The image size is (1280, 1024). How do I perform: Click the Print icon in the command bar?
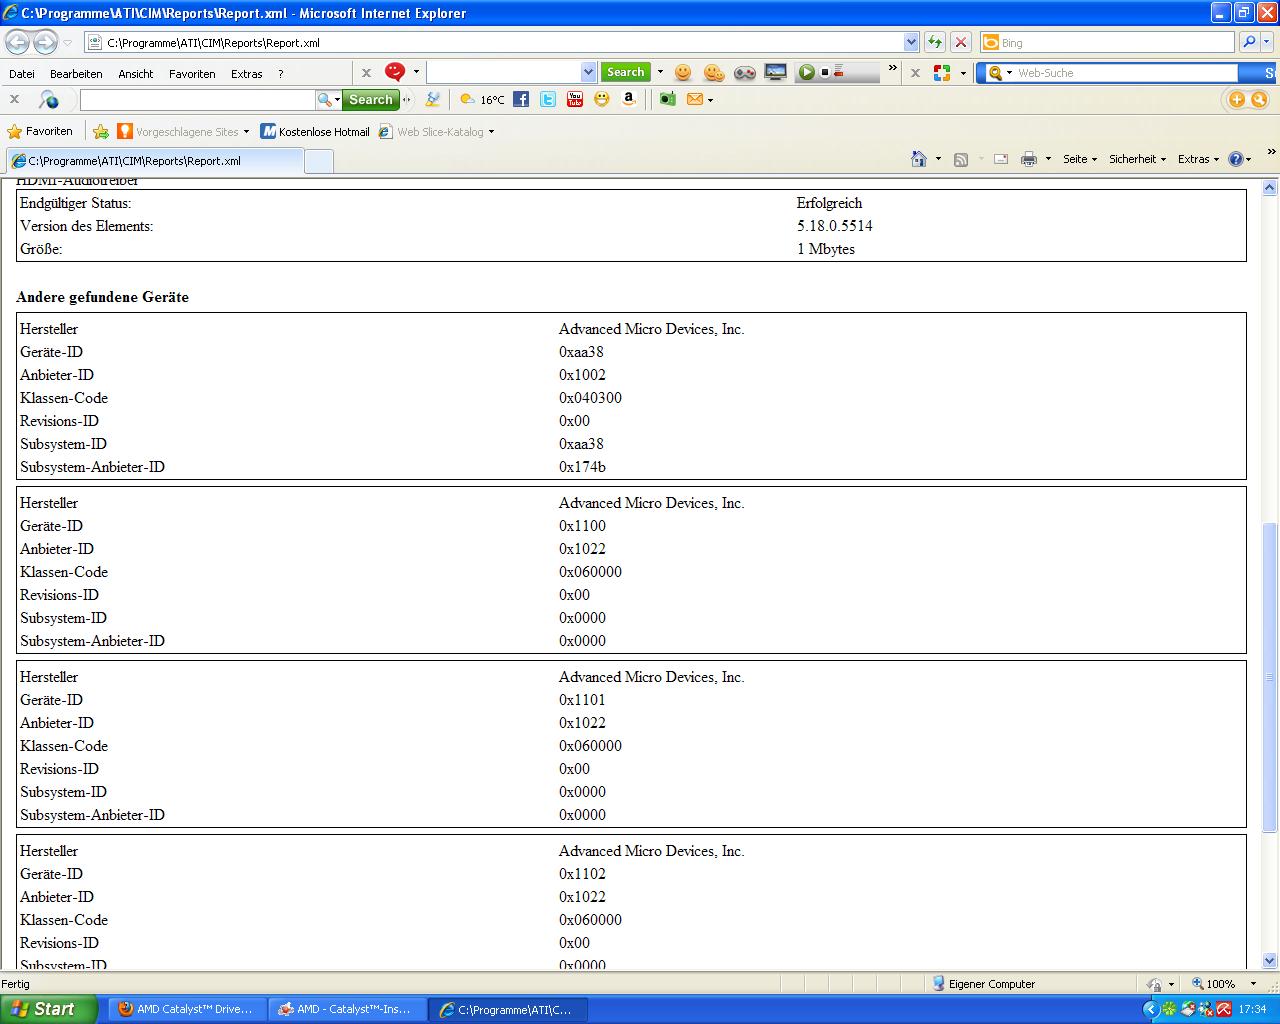pos(1029,159)
